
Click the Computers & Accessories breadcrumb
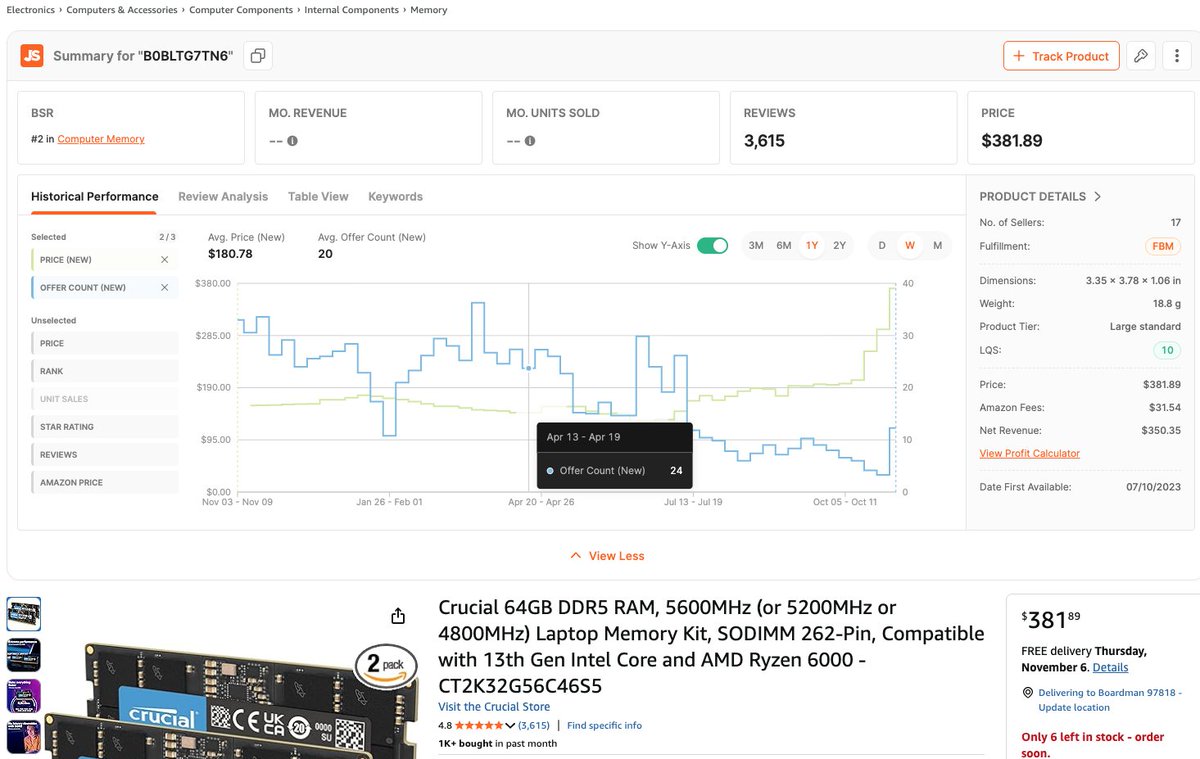click(x=122, y=10)
